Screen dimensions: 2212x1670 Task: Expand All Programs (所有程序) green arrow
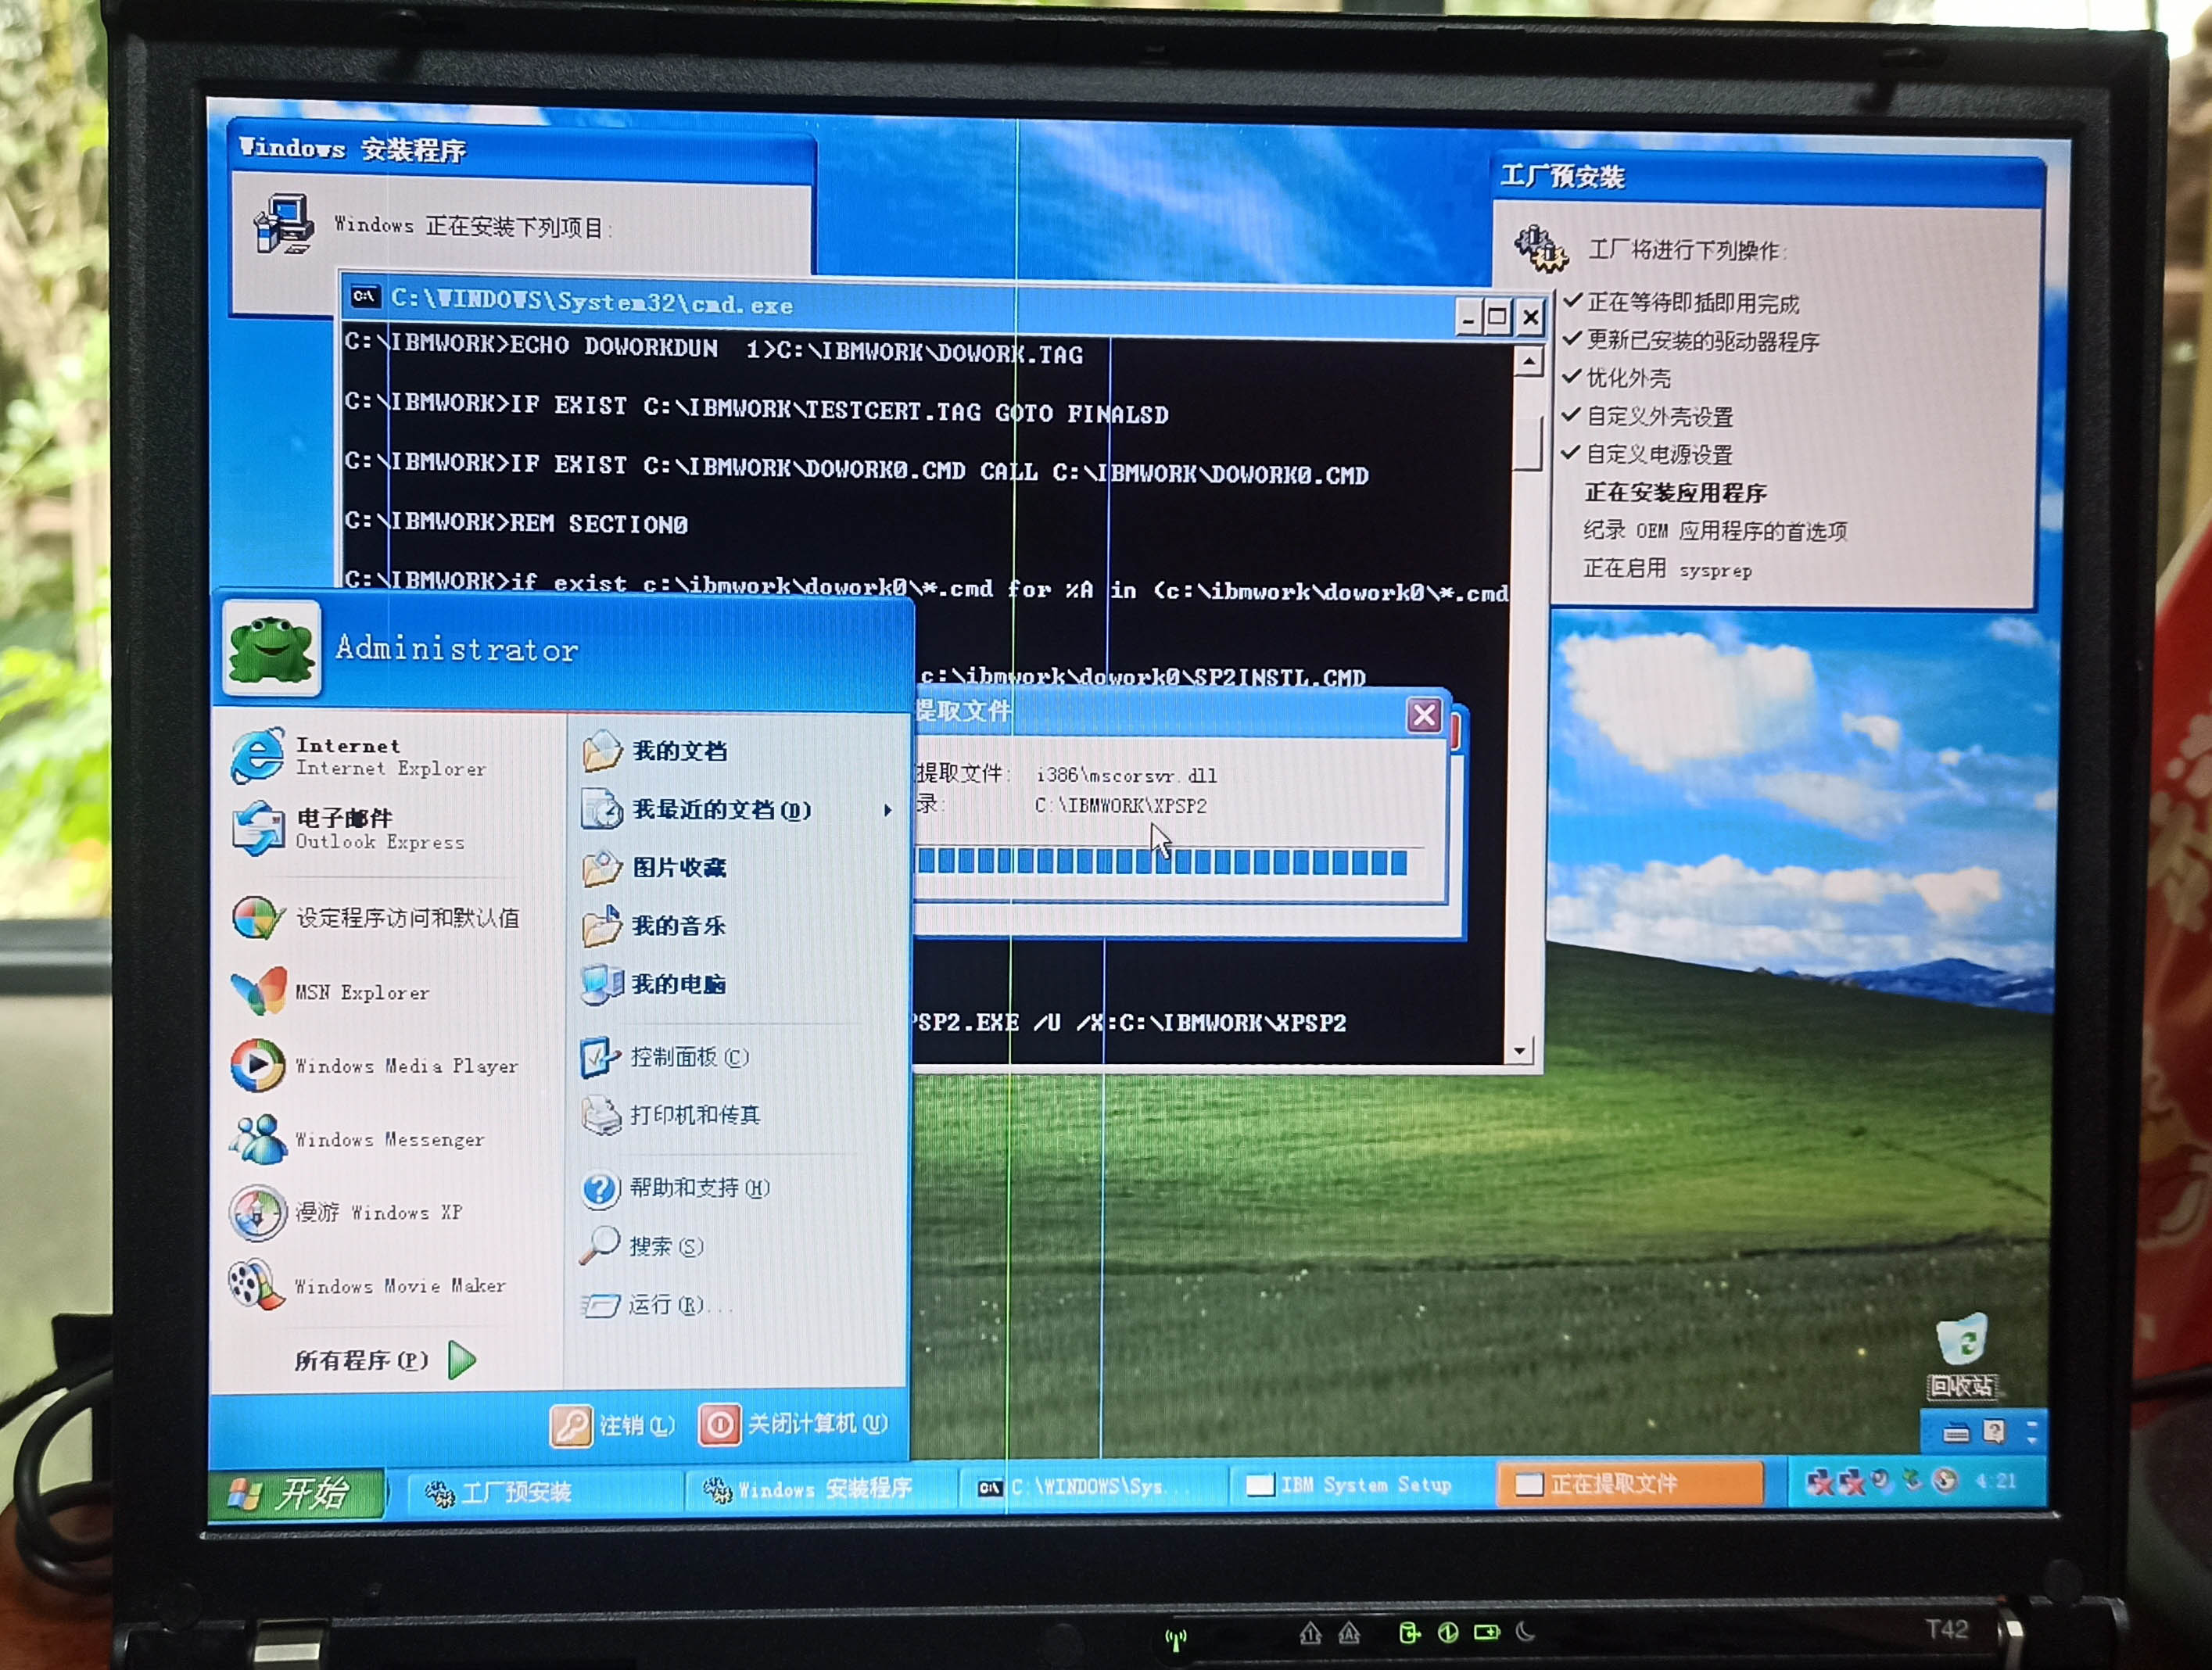462,1360
